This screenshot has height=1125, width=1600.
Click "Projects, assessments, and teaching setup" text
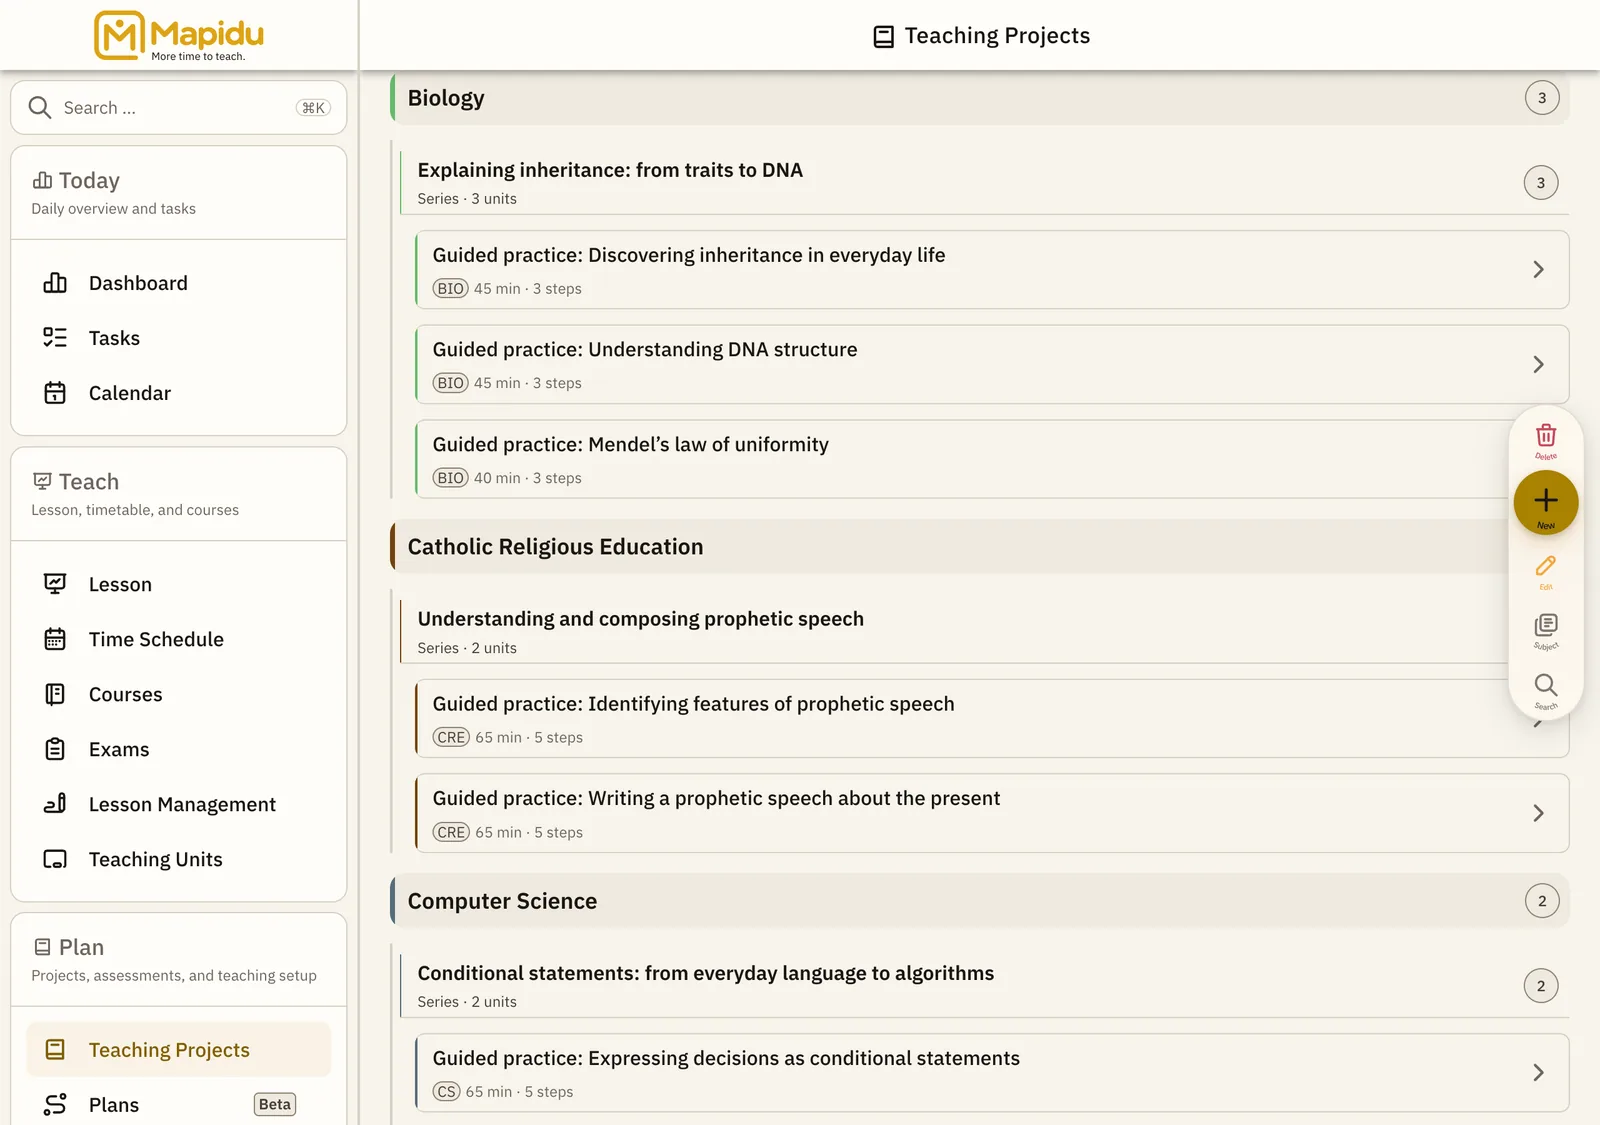(x=174, y=976)
